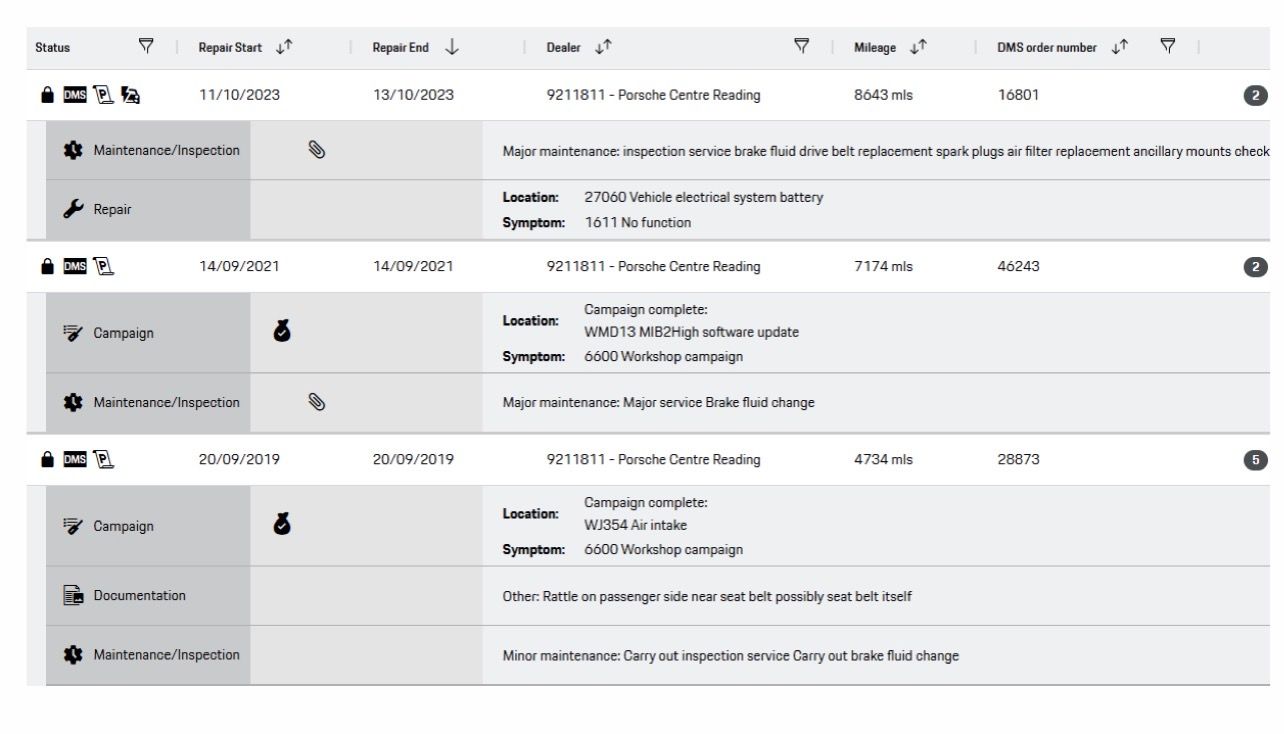Open the DMS order number filter
Image resolution: width=1284 pixels, height=734 pixels.
tap(1167, 47)
